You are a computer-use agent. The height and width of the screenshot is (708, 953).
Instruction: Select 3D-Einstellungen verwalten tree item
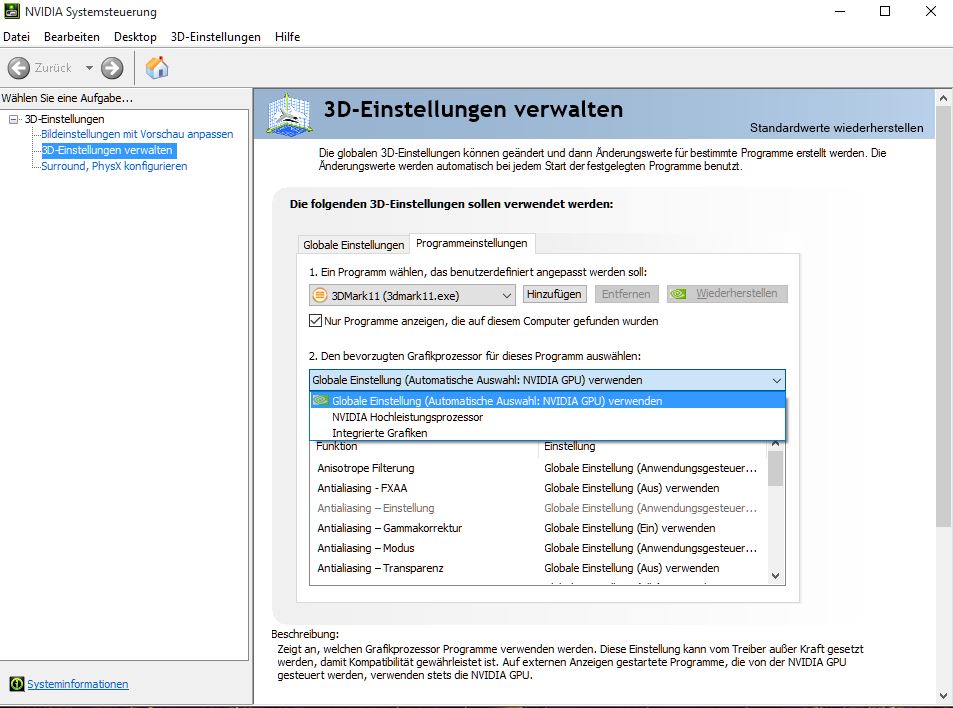(108, 150)
